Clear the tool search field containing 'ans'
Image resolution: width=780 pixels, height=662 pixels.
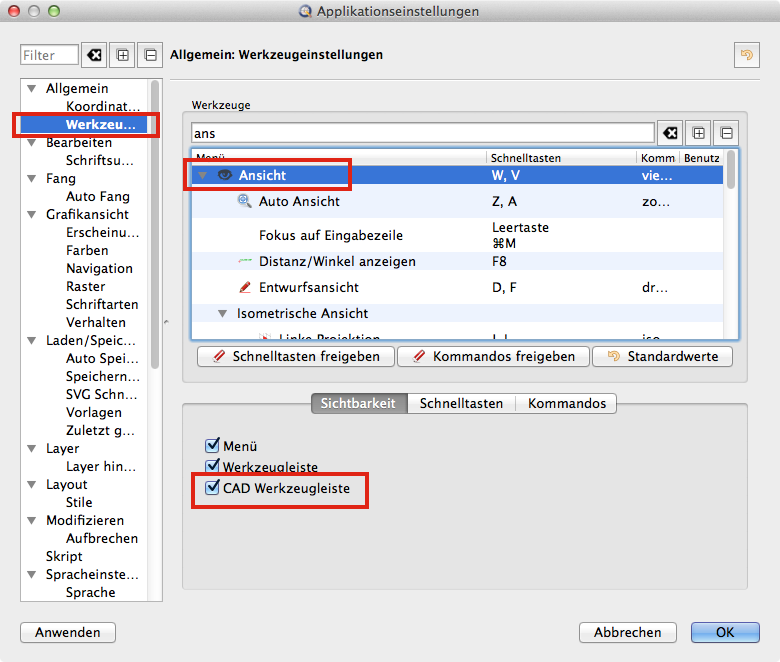coord(670,133)
